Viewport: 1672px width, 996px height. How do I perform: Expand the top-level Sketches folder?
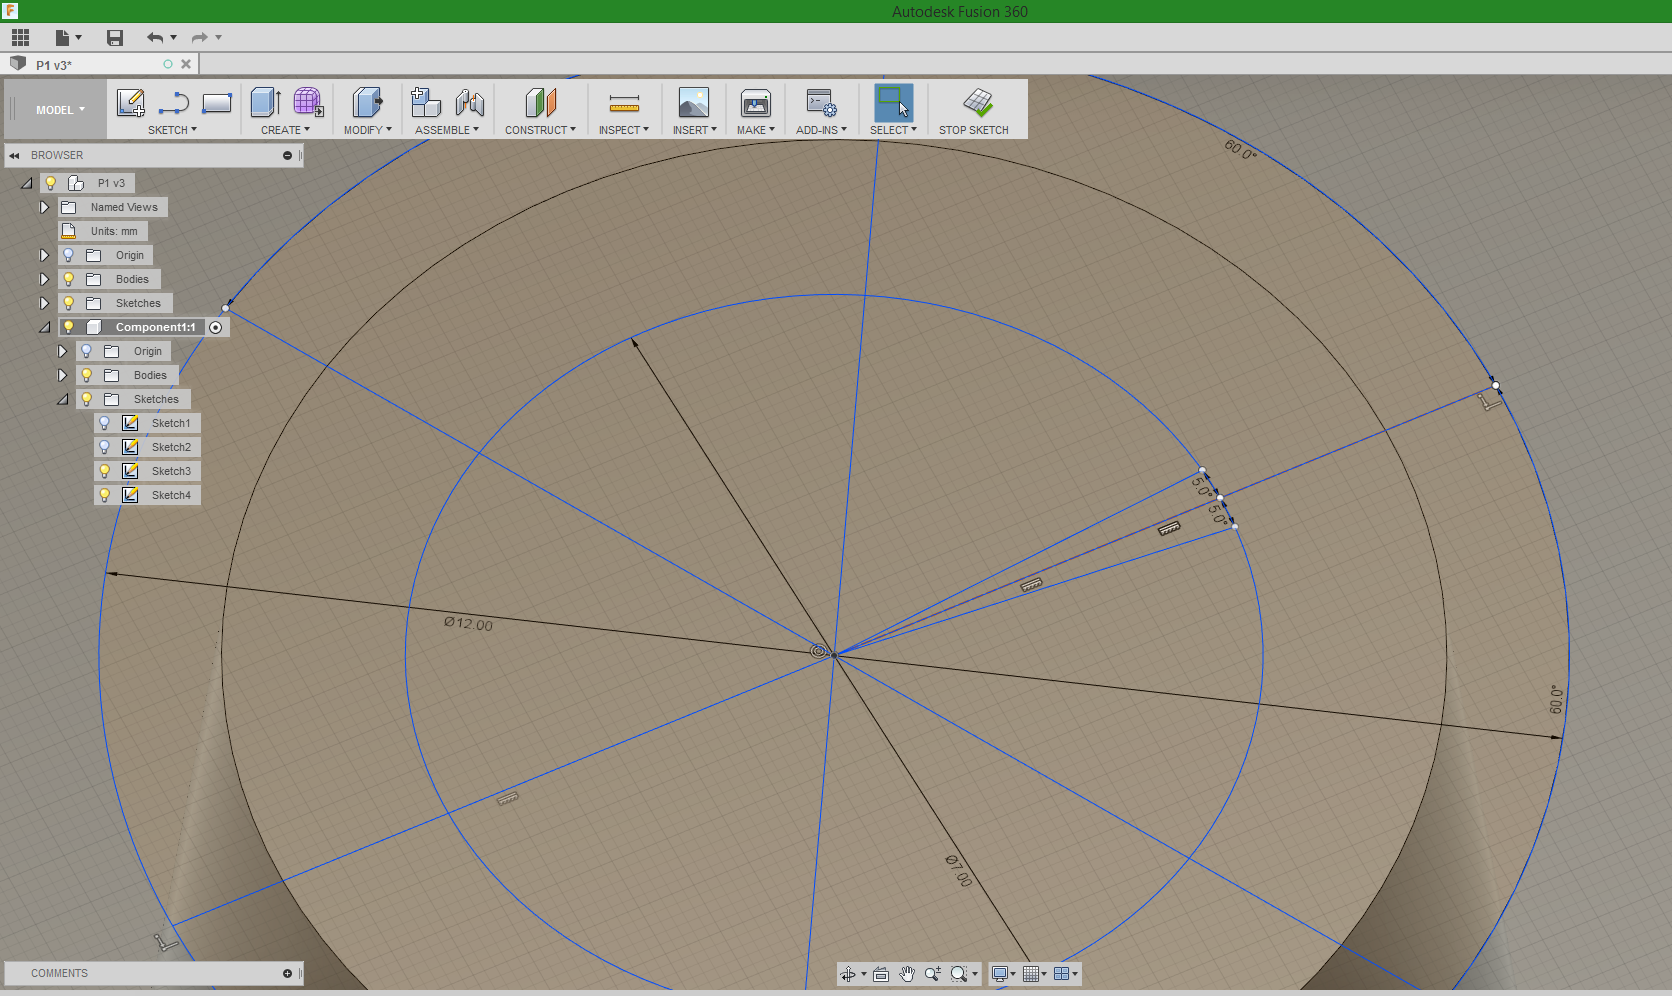click(44, 303)
